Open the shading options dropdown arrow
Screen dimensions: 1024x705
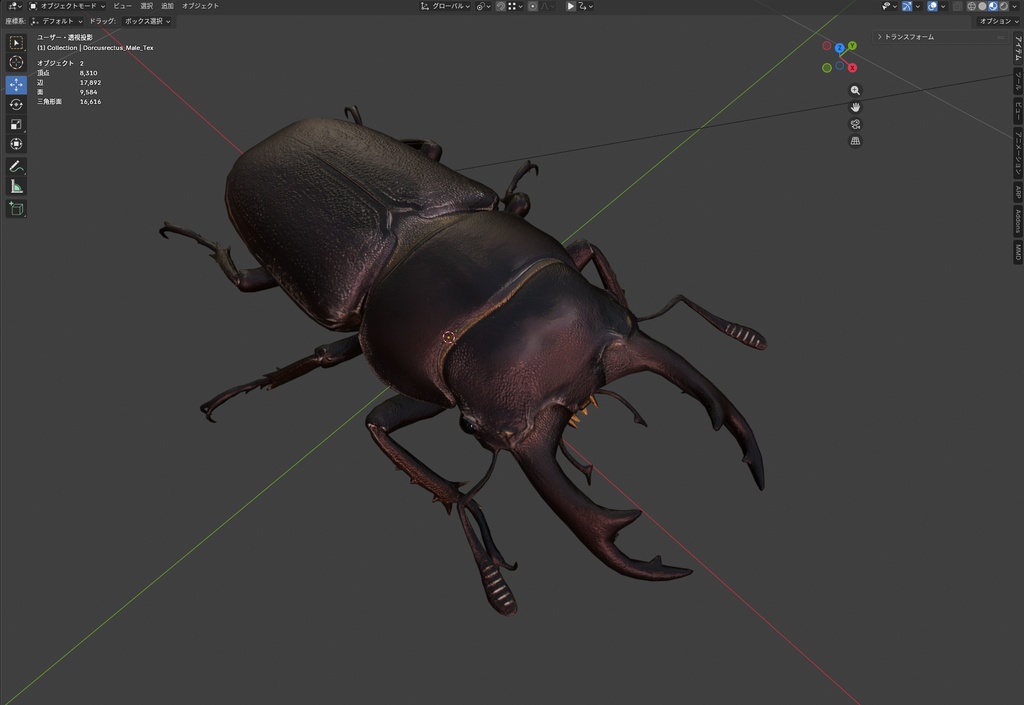[1014, 6]
